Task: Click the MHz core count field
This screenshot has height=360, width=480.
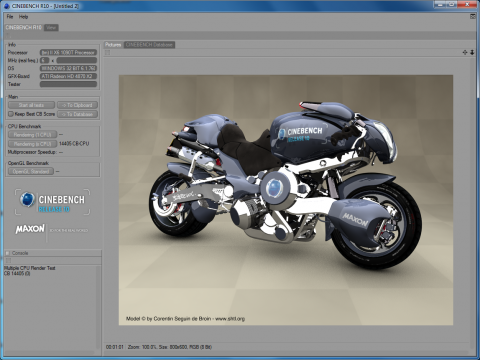Action: (x=44, y=60)
